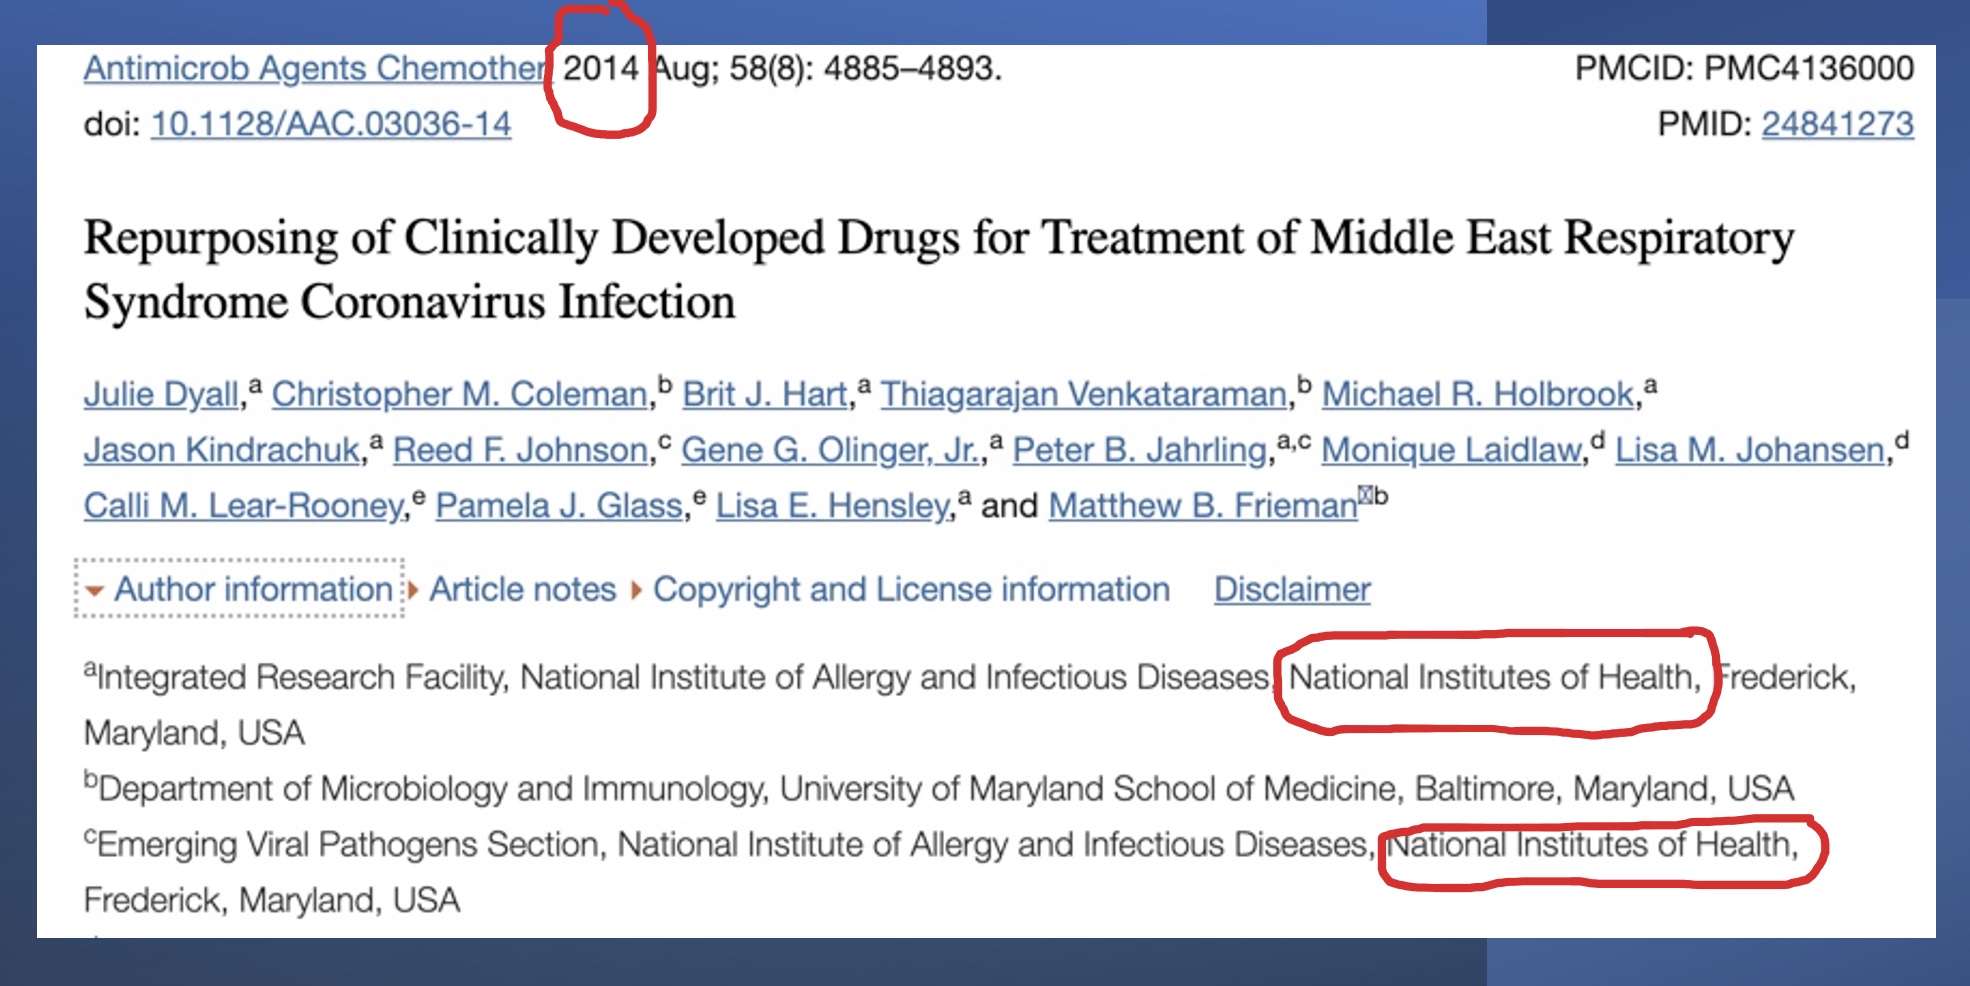Open Thiagarajan Venkataraman's author link
This screenshot has height=986, width=1970.
pos(1083,394)
